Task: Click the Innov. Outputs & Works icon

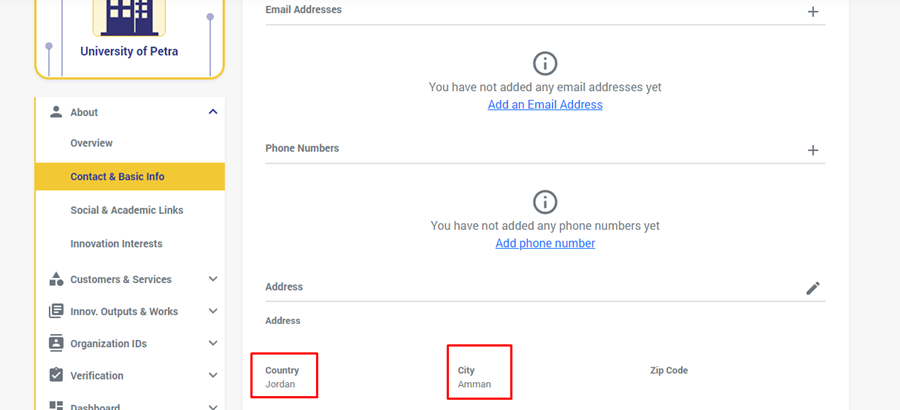Action: coord(56,311)
